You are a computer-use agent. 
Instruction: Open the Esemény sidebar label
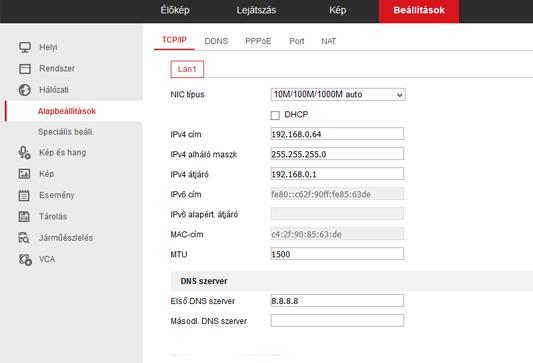56,195
